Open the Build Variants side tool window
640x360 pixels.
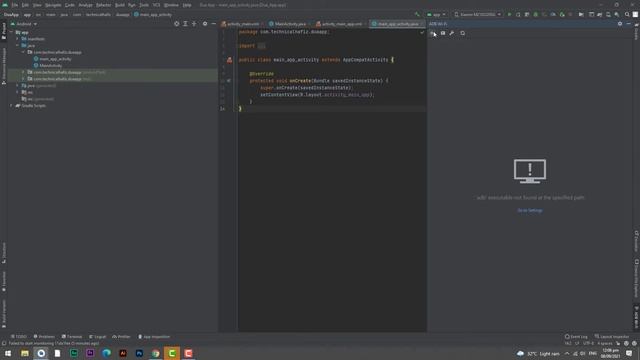point(4,313)
